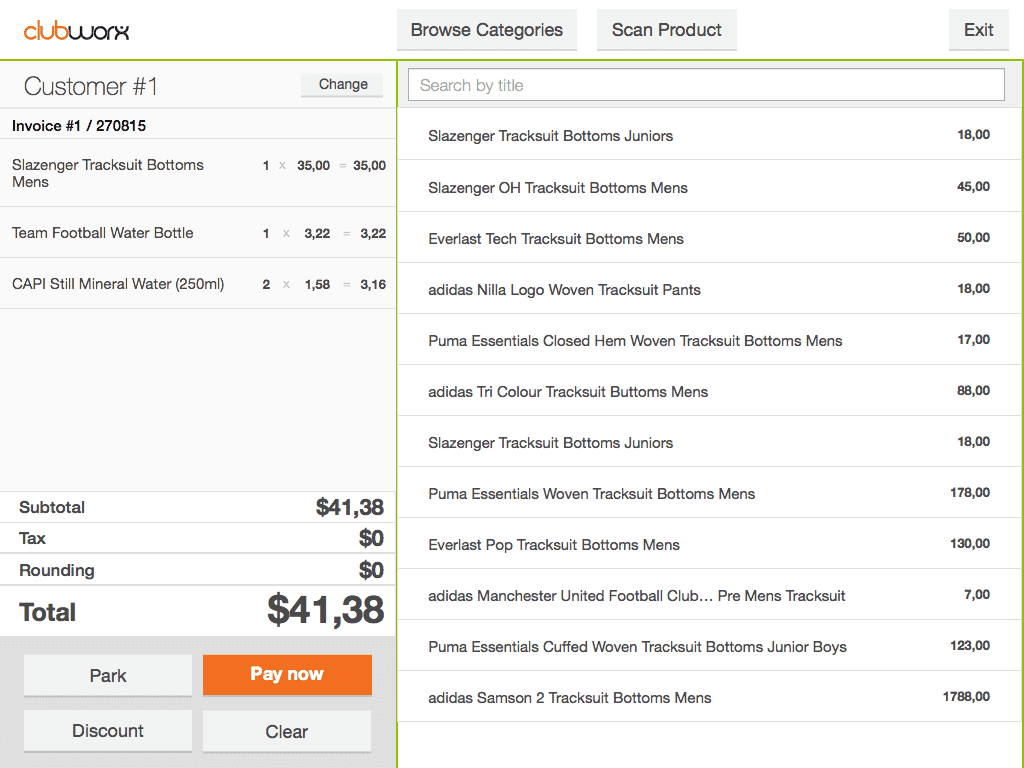Screen dimensions: 1024x768
Task: Exit the point of sale screen
Action: tap(978, 30)
